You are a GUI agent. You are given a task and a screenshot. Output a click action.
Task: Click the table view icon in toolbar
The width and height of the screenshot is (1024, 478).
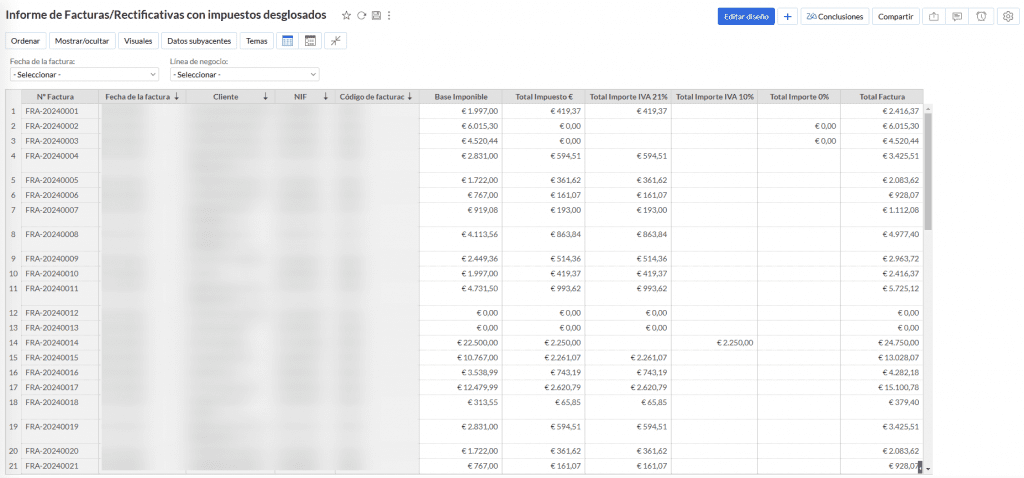point(287,41)
